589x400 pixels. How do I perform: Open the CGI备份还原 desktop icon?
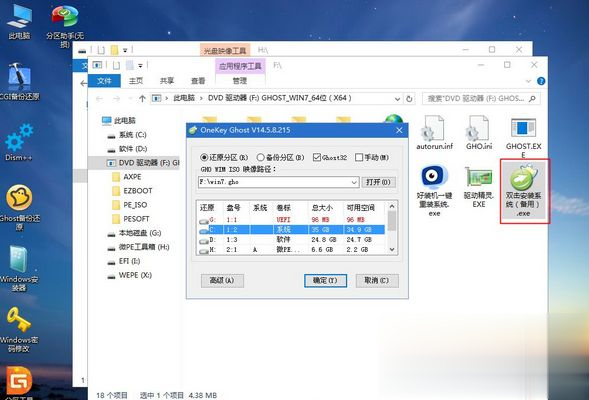(x=19, y=82)
